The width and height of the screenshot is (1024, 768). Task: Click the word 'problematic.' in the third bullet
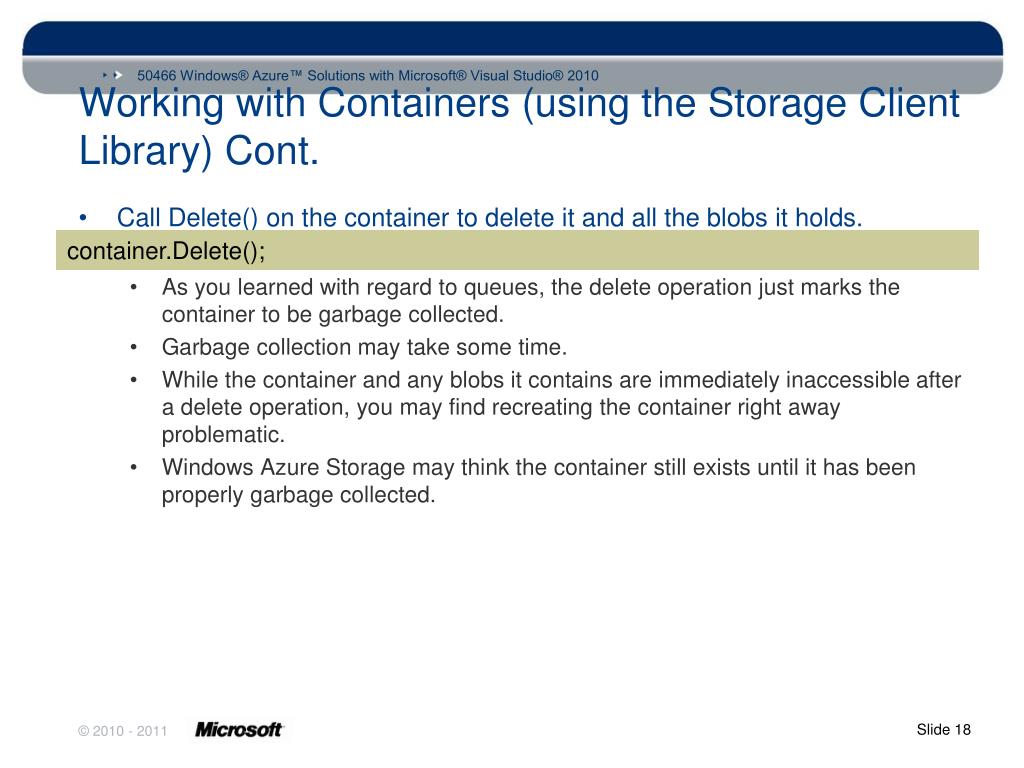click(x=223, y=435)
